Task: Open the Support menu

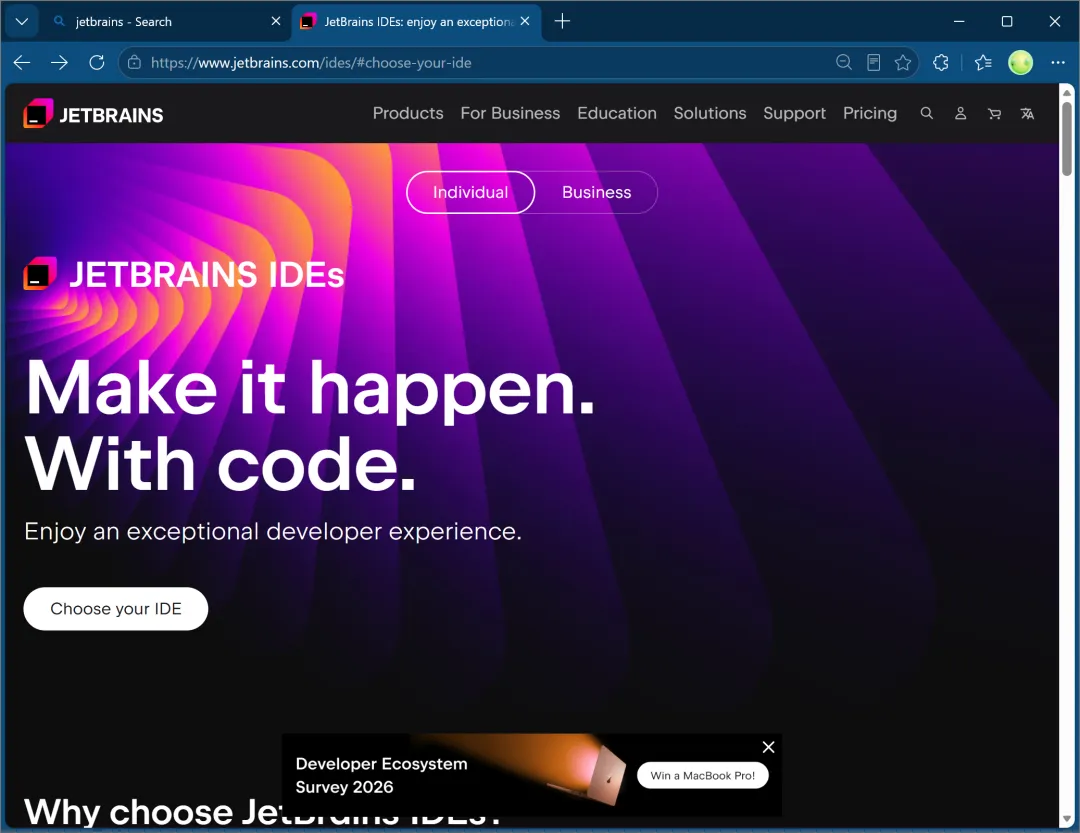Action: click(794, 113)
